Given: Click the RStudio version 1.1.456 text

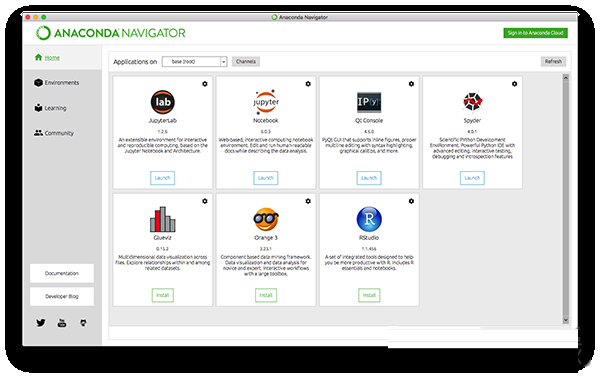Looking at the screenshot, I should pyautogui.click(x=369, y=248).
